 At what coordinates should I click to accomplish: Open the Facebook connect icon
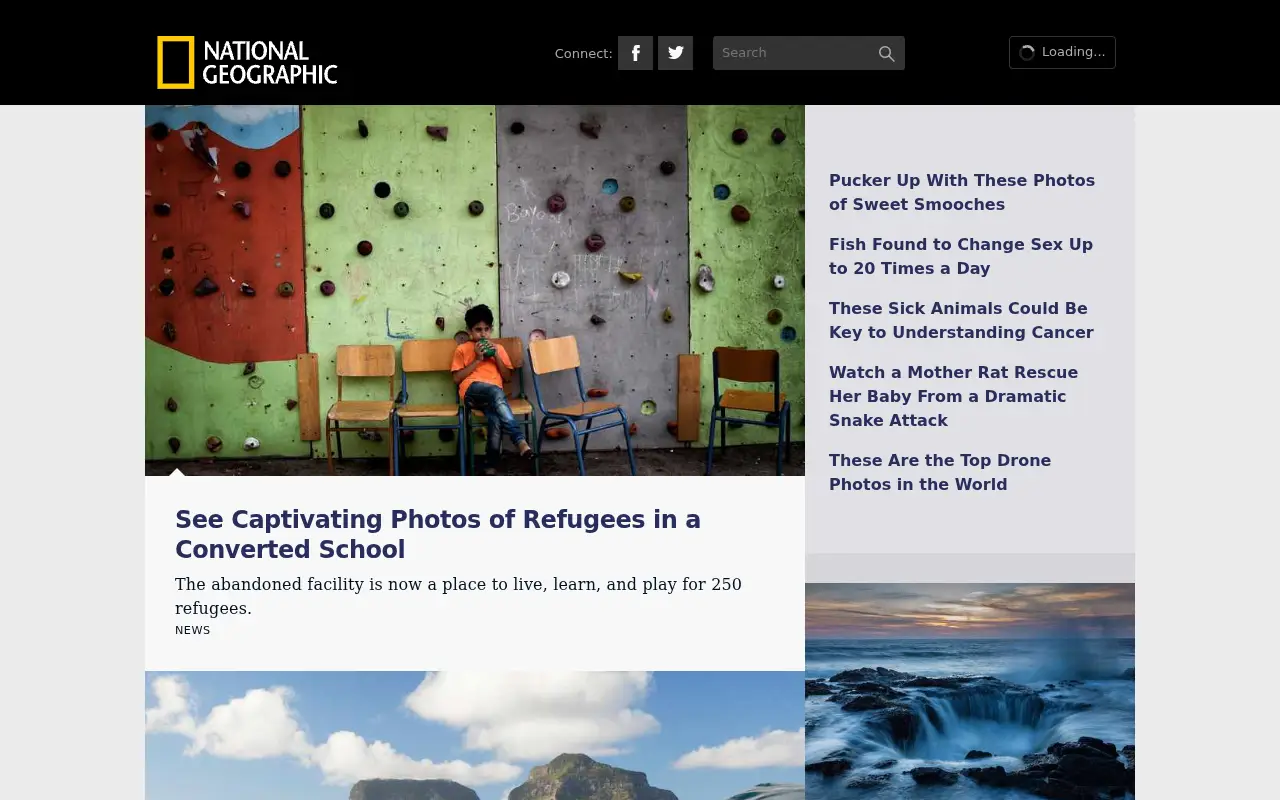pos(635,53)
